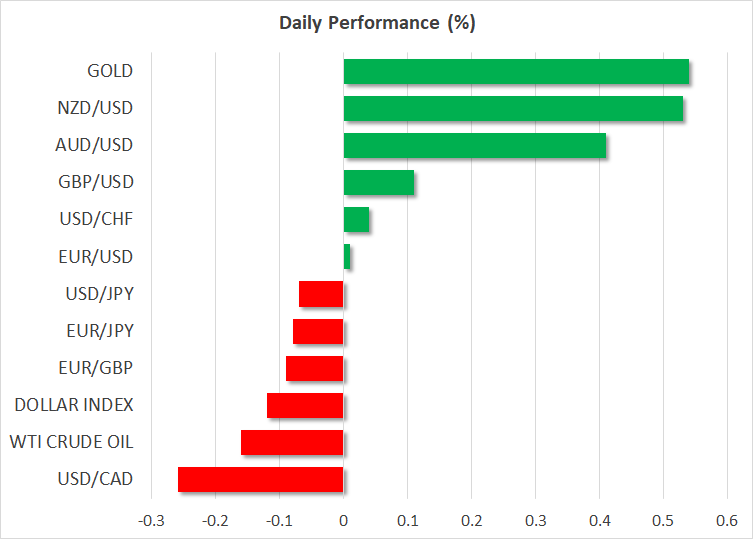753x539 pixels.
Task: Click the EUR/USD category label
Action: click(x=97, y=257)
